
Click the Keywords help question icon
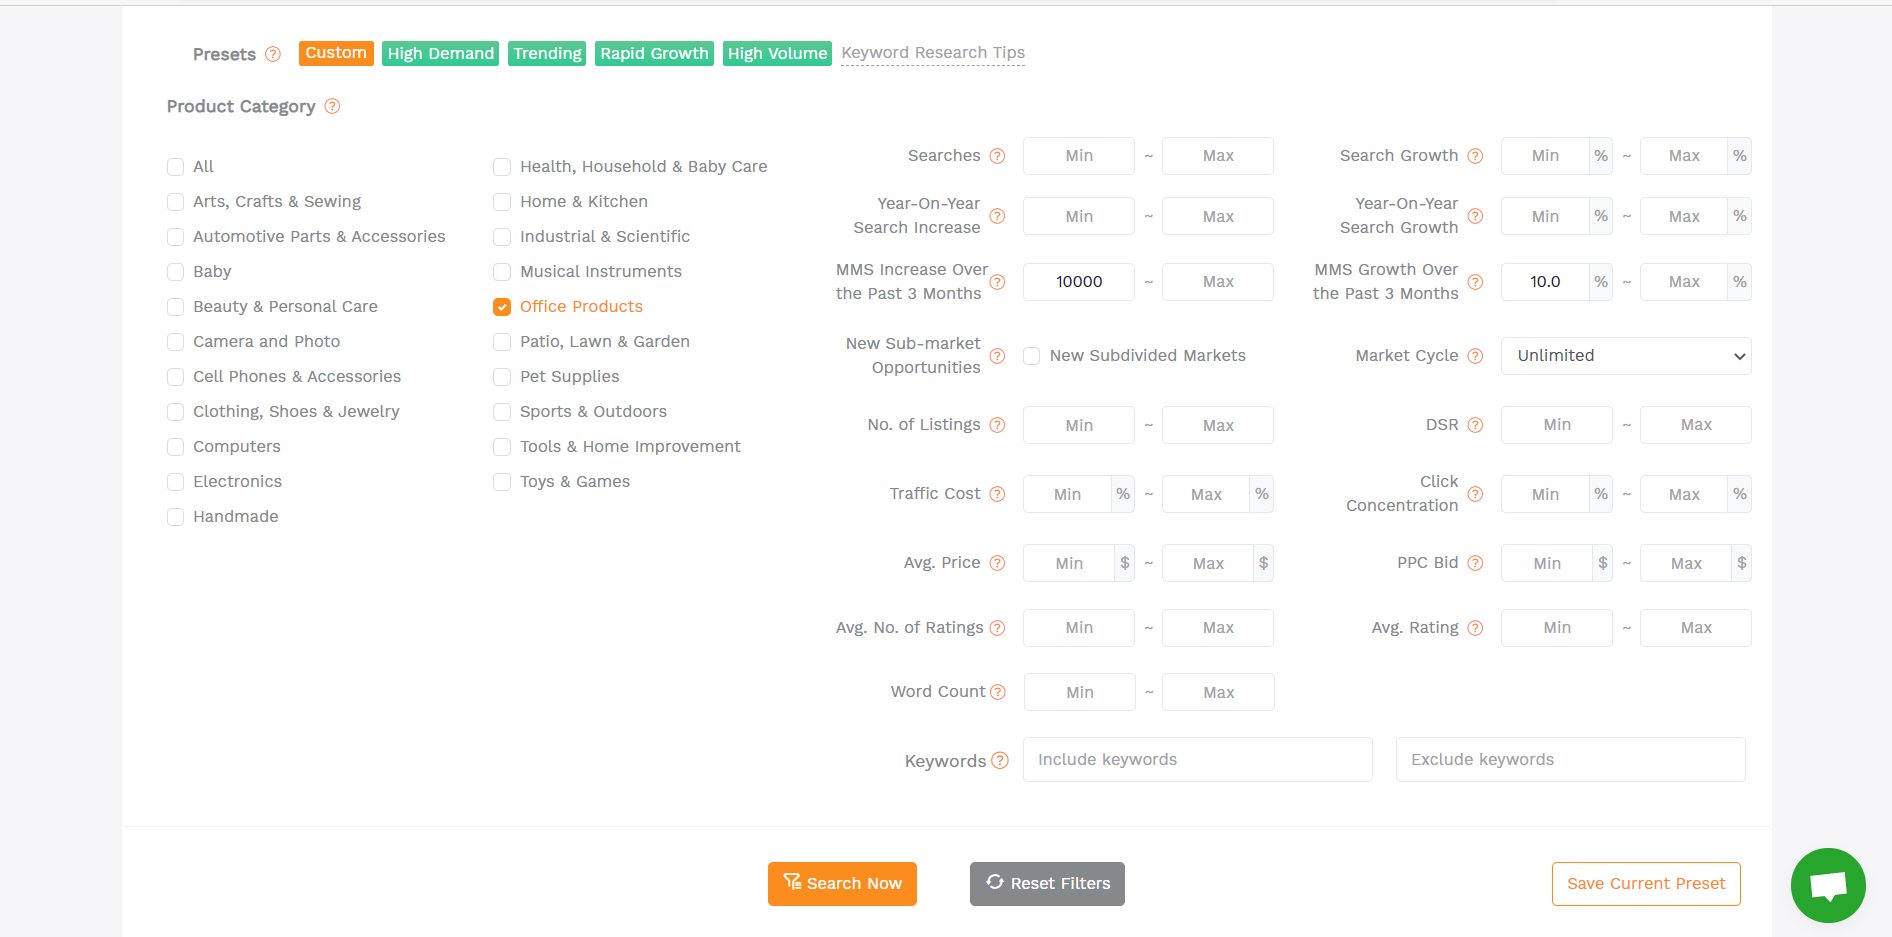click(x=999, y=761)
